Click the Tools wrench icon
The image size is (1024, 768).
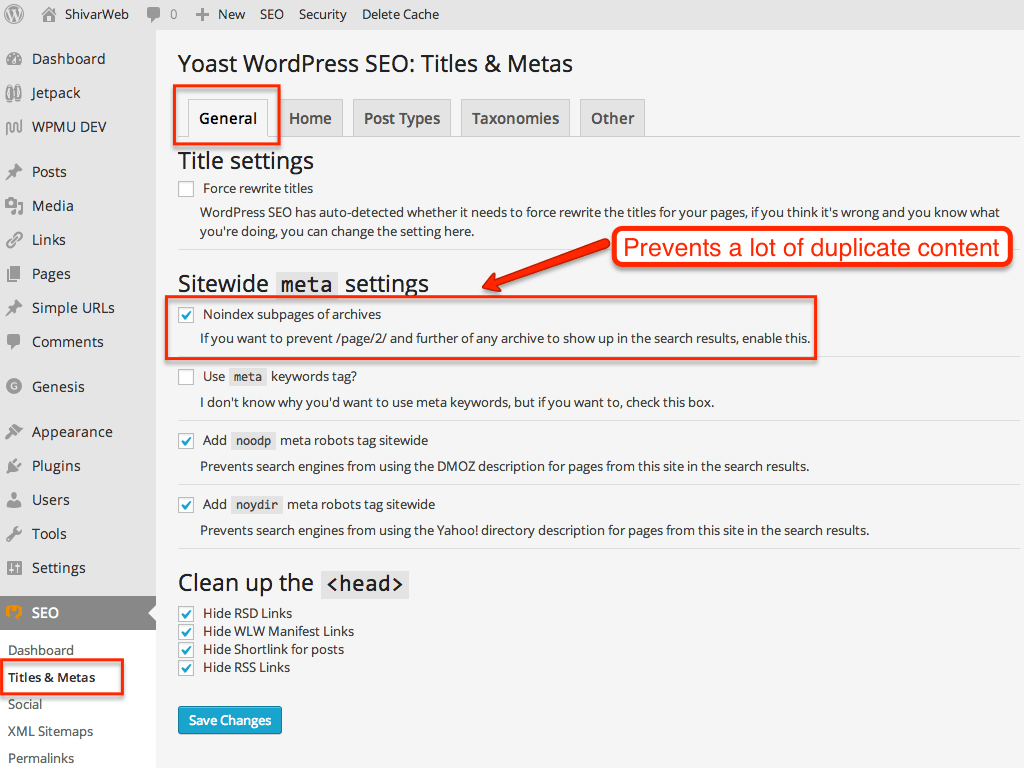pyautogui.click(x=14, y=534)
